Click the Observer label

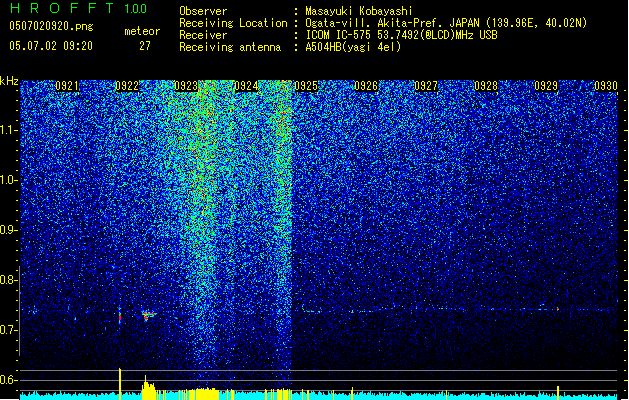click(203, 11)
